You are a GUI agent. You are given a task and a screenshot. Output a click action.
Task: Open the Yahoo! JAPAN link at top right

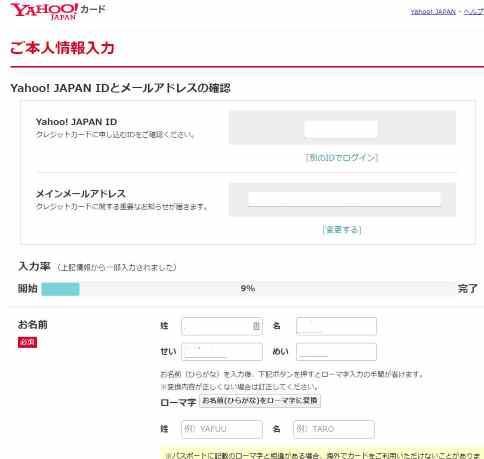point(433,12)
